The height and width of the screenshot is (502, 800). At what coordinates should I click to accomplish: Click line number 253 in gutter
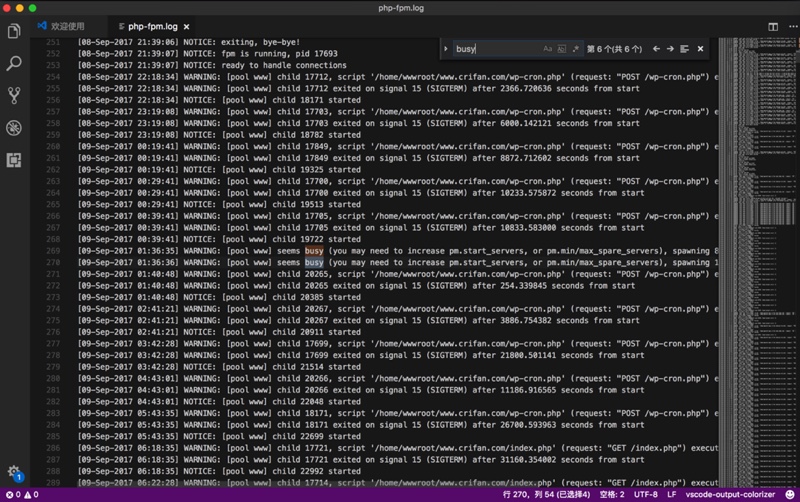[x=53, y=65]
